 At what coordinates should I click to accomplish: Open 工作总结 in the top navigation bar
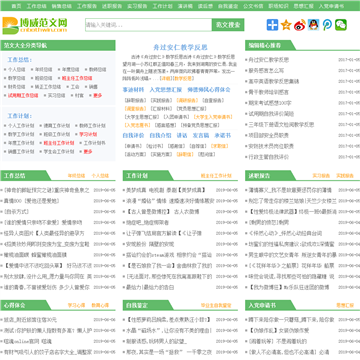37,6
